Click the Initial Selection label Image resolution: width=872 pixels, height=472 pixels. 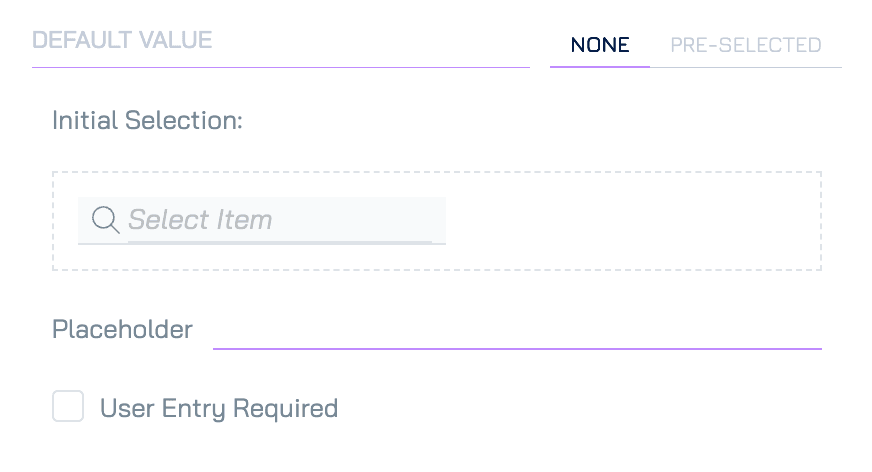pos(147,120)
